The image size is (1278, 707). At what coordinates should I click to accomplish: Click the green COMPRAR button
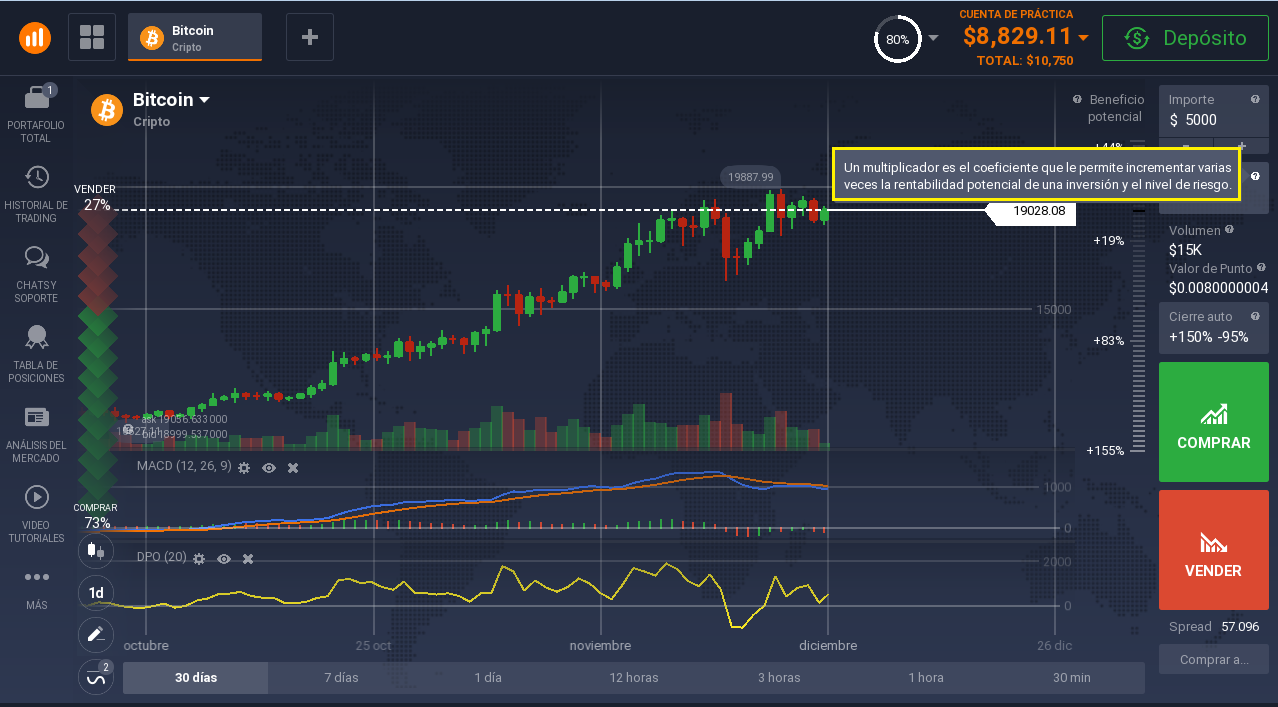pos(1213,422)
